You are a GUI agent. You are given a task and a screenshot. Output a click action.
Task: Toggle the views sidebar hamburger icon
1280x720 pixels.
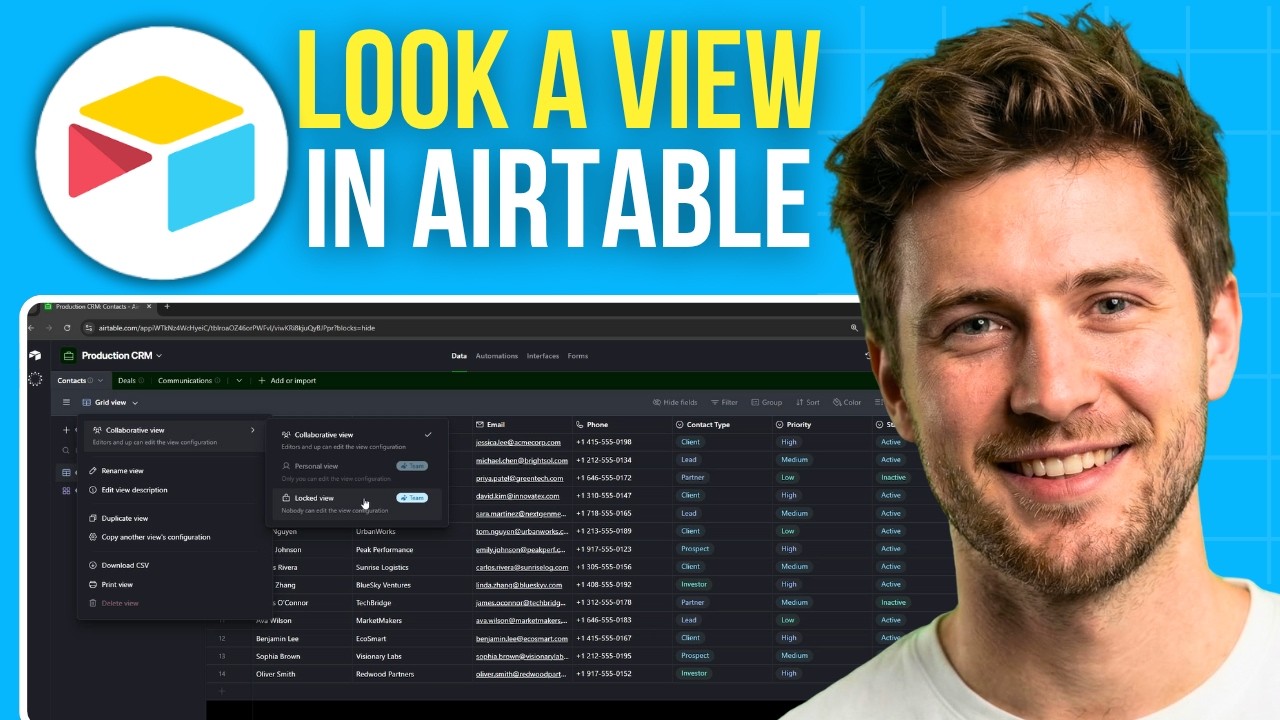(x=67, y=402)
